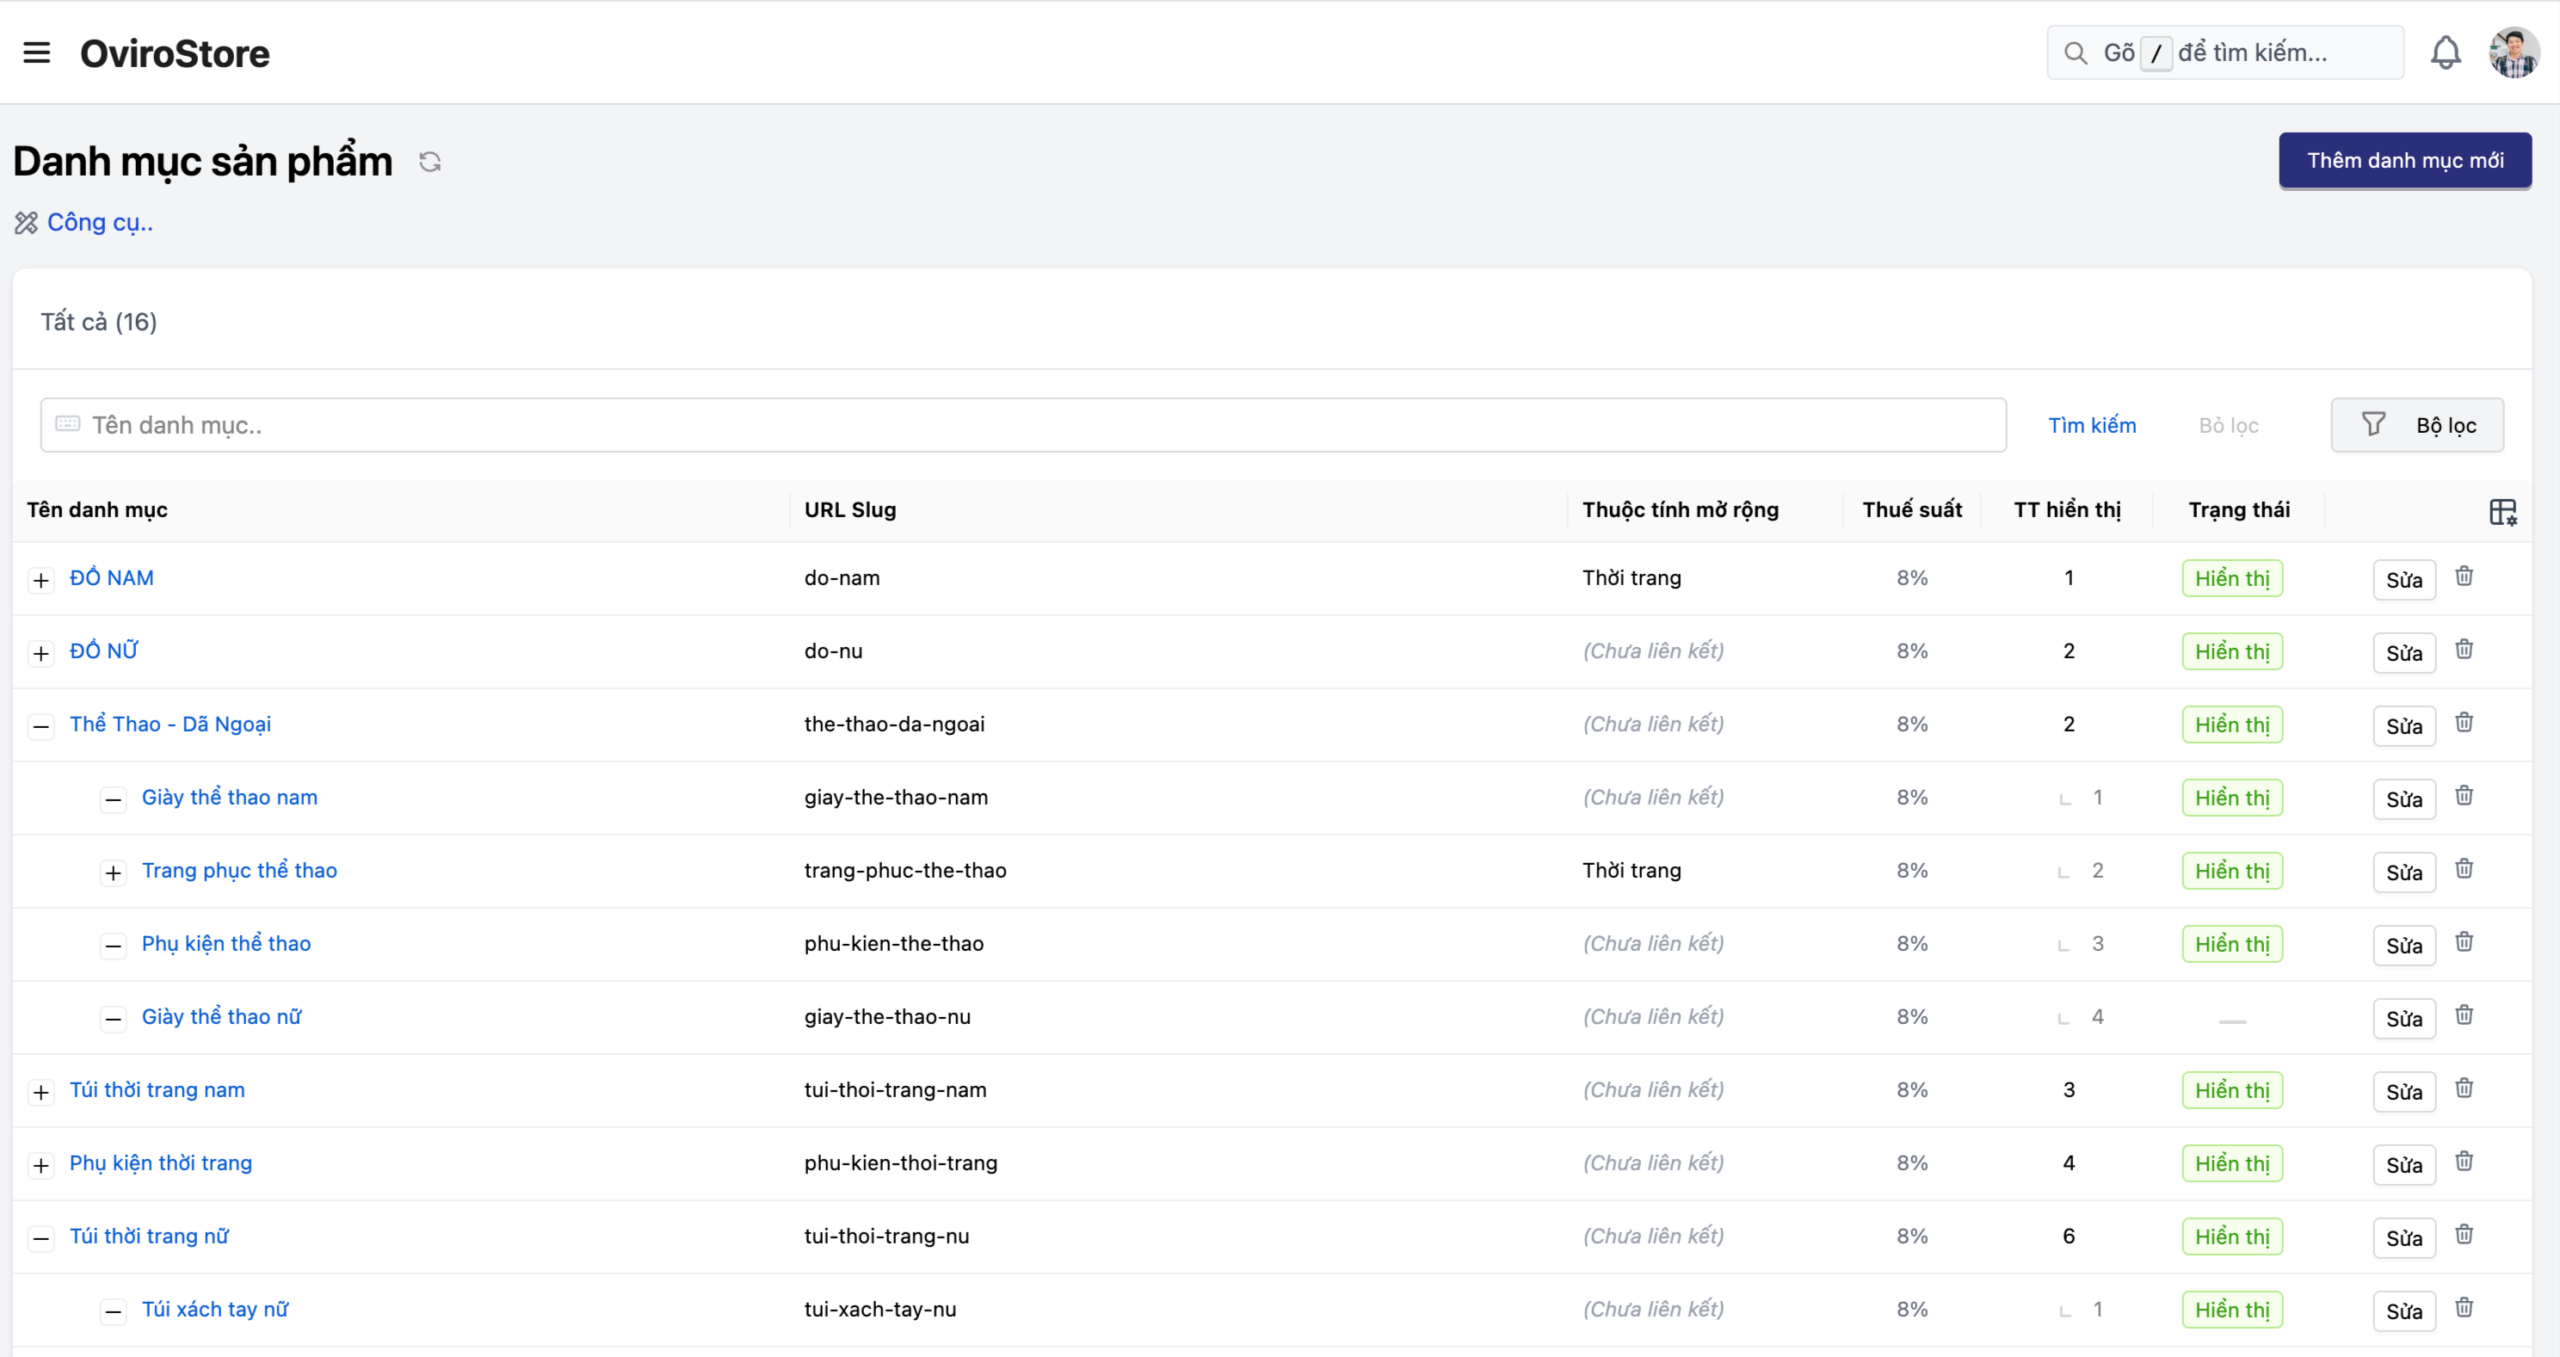Click the refresh icon beside page title

(x=430, y=162)
